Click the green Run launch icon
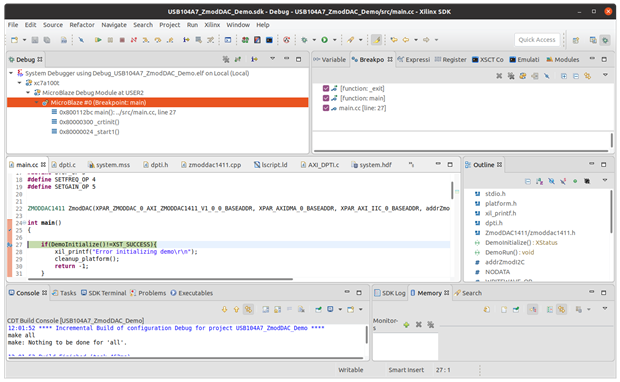The height and width of the screenshot is (382, 620). 325,40
